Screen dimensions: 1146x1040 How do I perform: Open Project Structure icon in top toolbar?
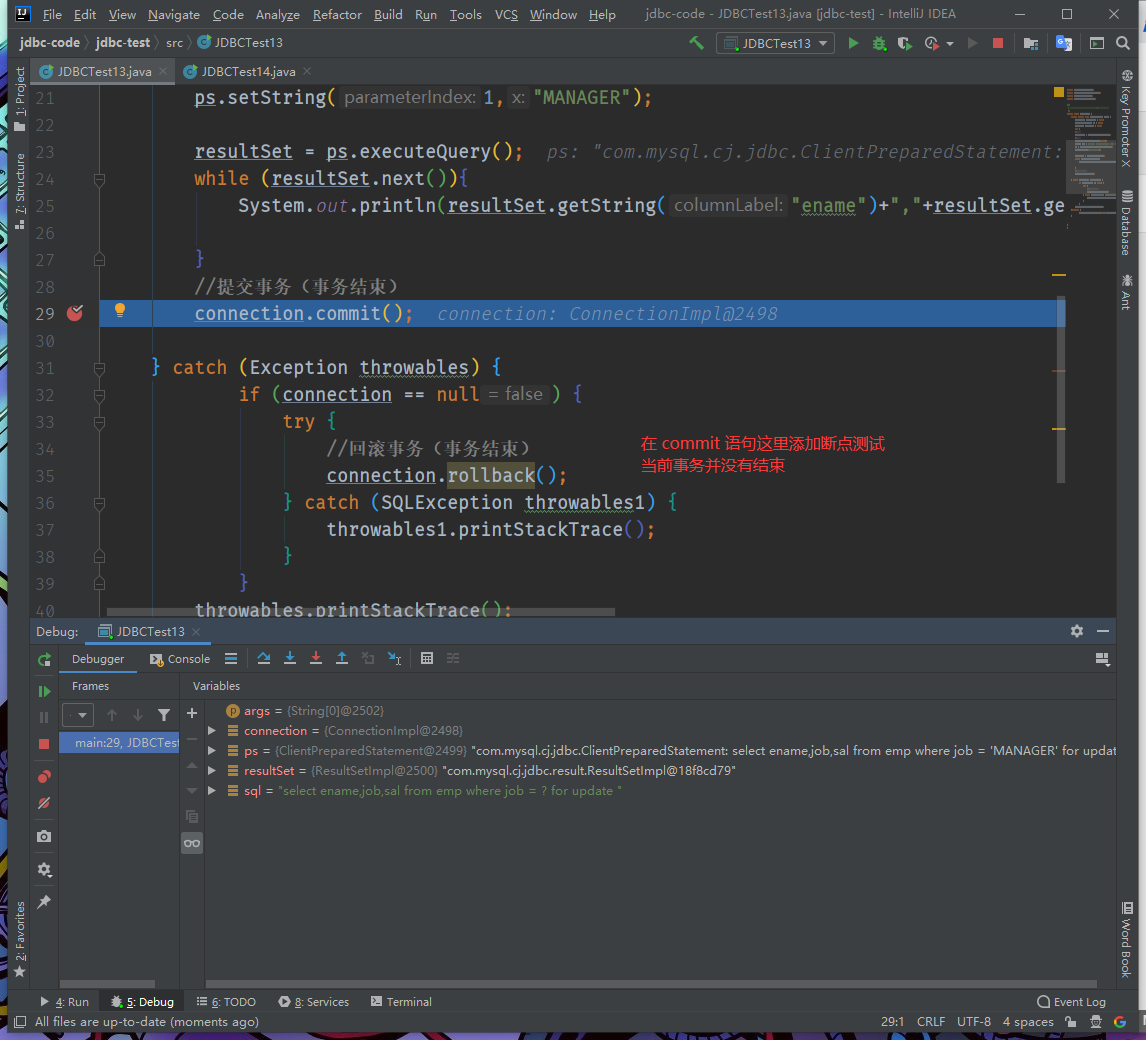1031,44
